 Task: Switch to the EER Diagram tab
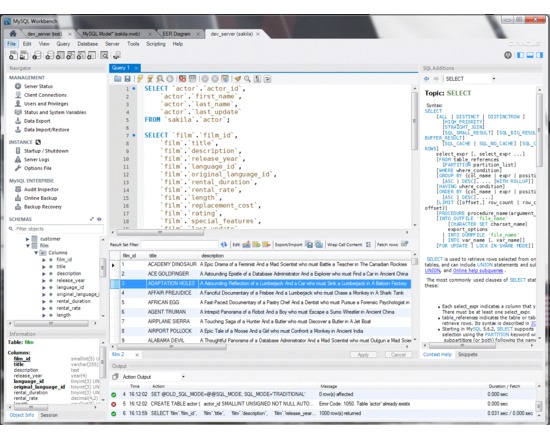[176, 34]
